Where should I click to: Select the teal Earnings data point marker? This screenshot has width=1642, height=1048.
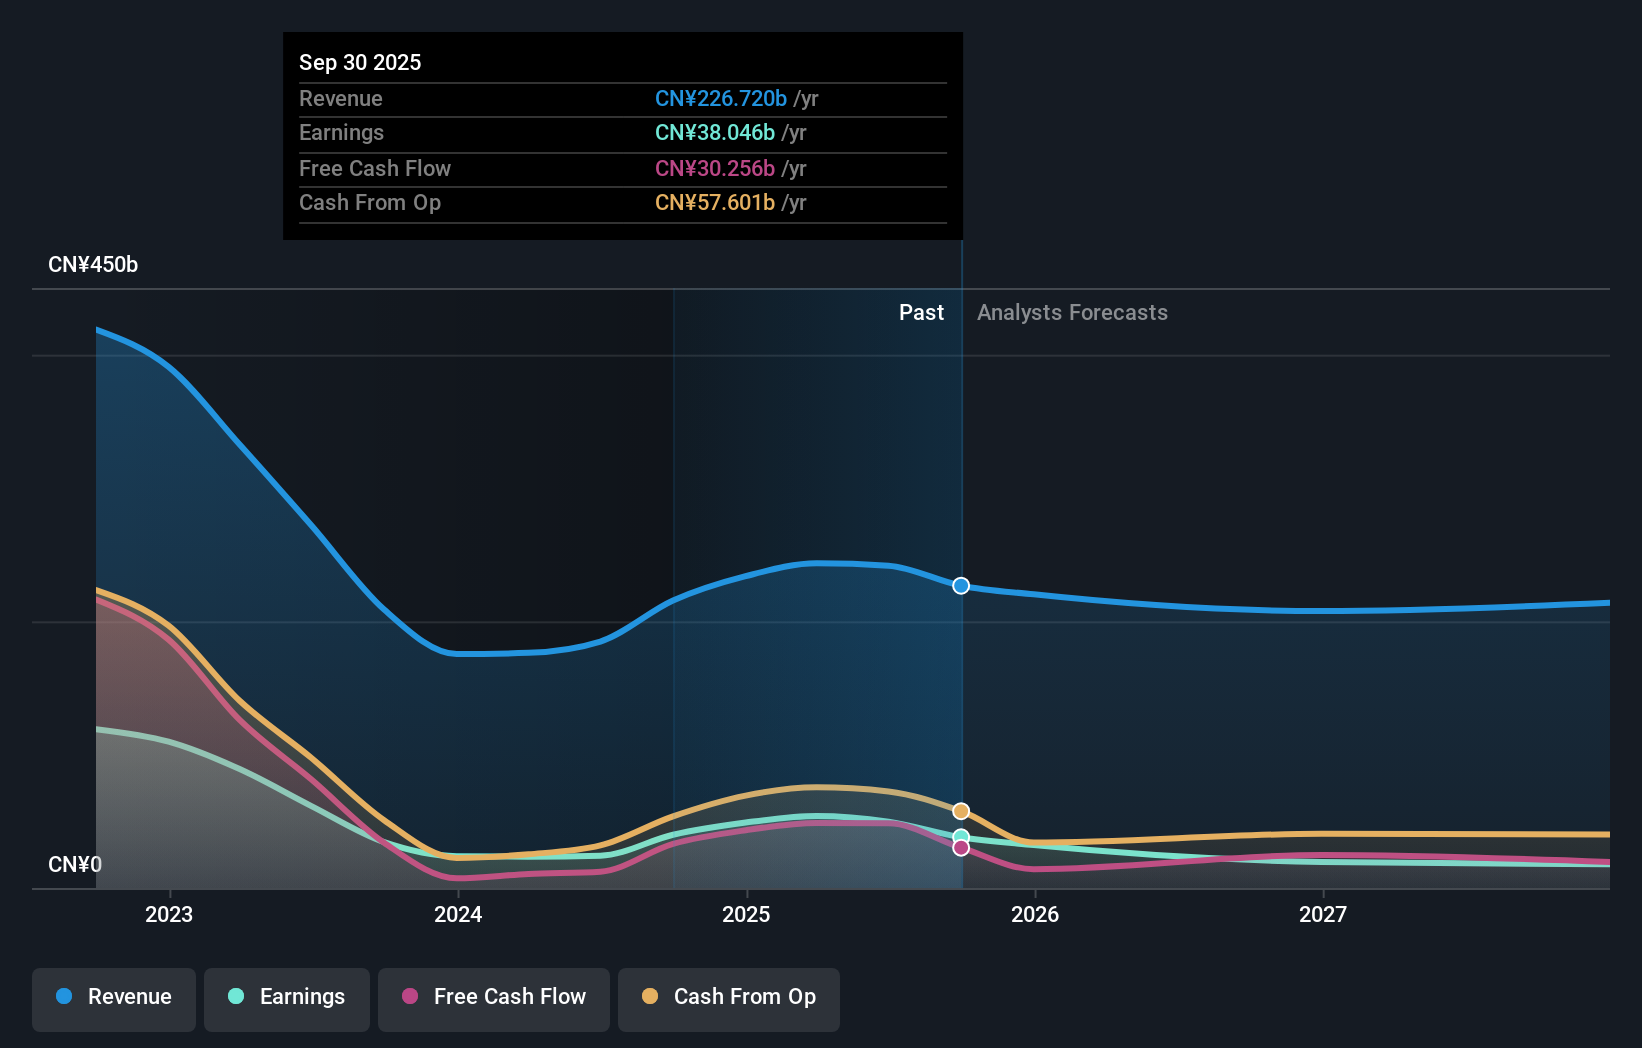tap(960, 836)
